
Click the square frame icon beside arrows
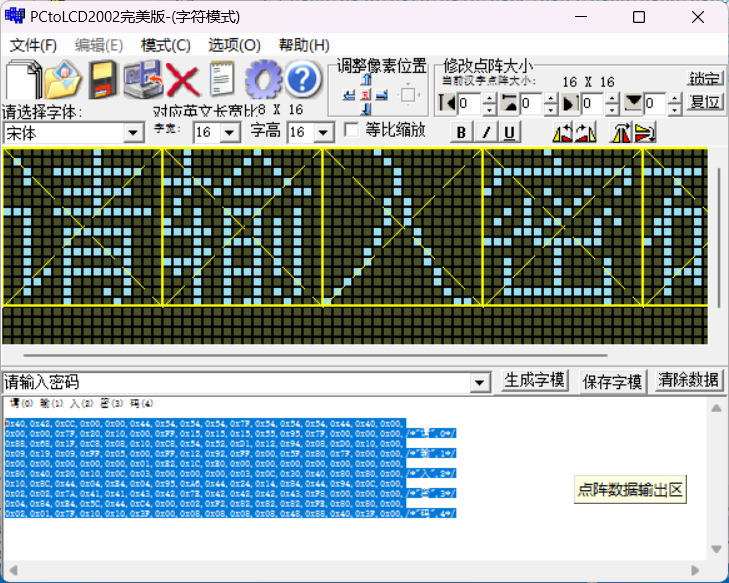(408, 95)
